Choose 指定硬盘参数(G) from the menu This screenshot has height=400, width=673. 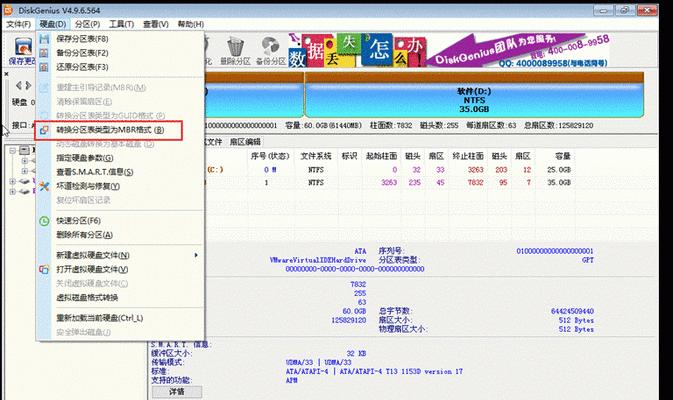click(x=85, y=158)
